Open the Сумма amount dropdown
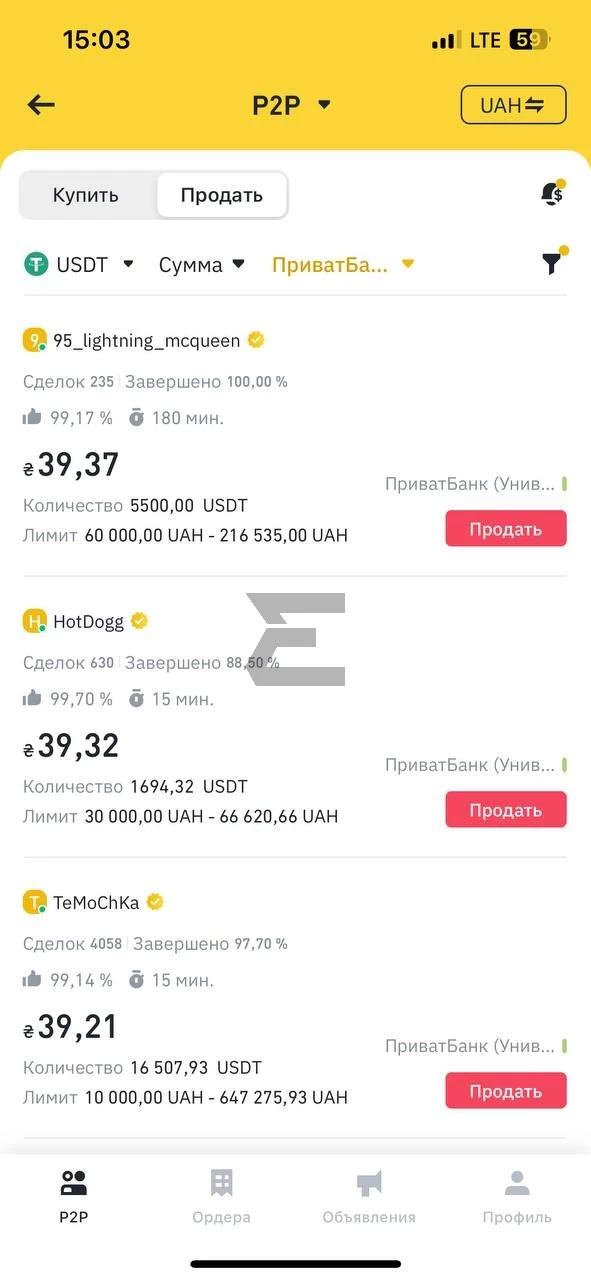591x1280 pixels. (202, 265)
